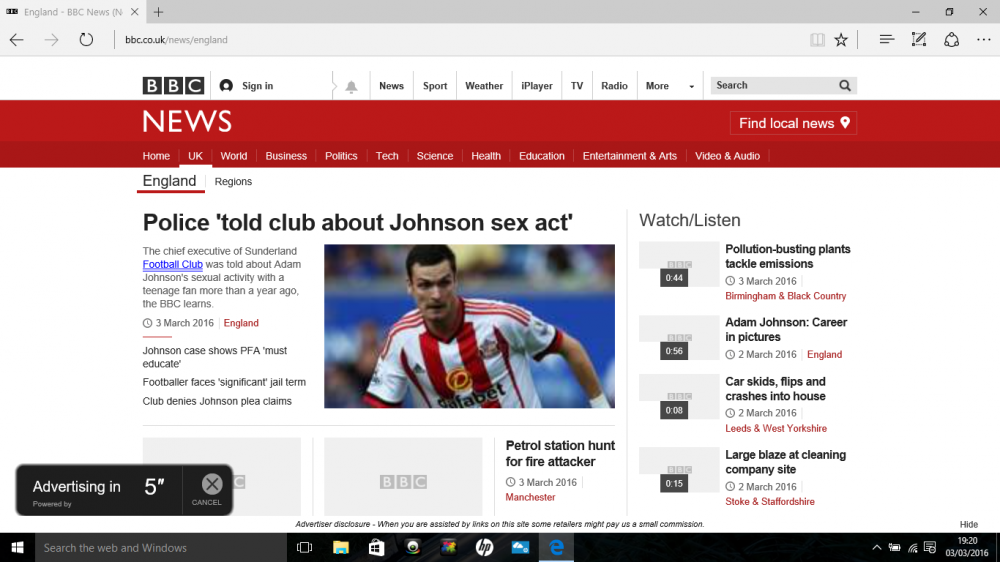Open Task View on taskbar

[x=304, y=547]
